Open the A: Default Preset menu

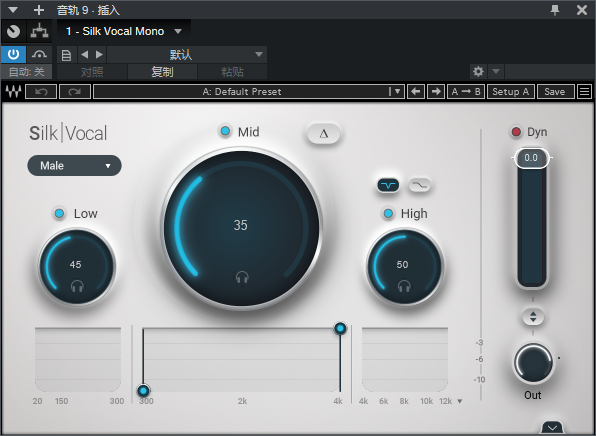tap(249, 92)
